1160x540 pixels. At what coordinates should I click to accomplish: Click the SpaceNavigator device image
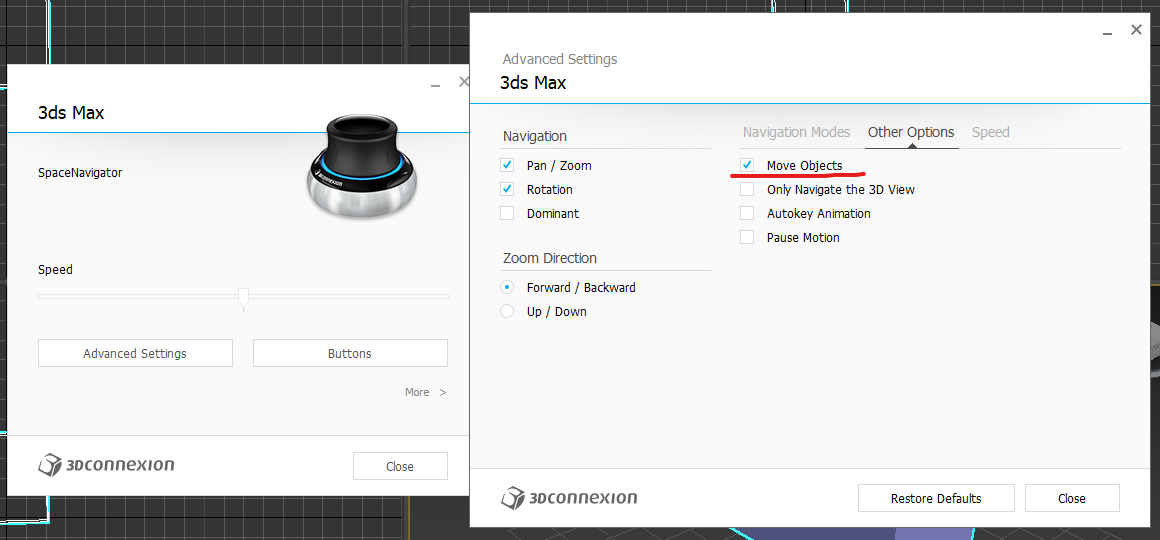point(362,169)
